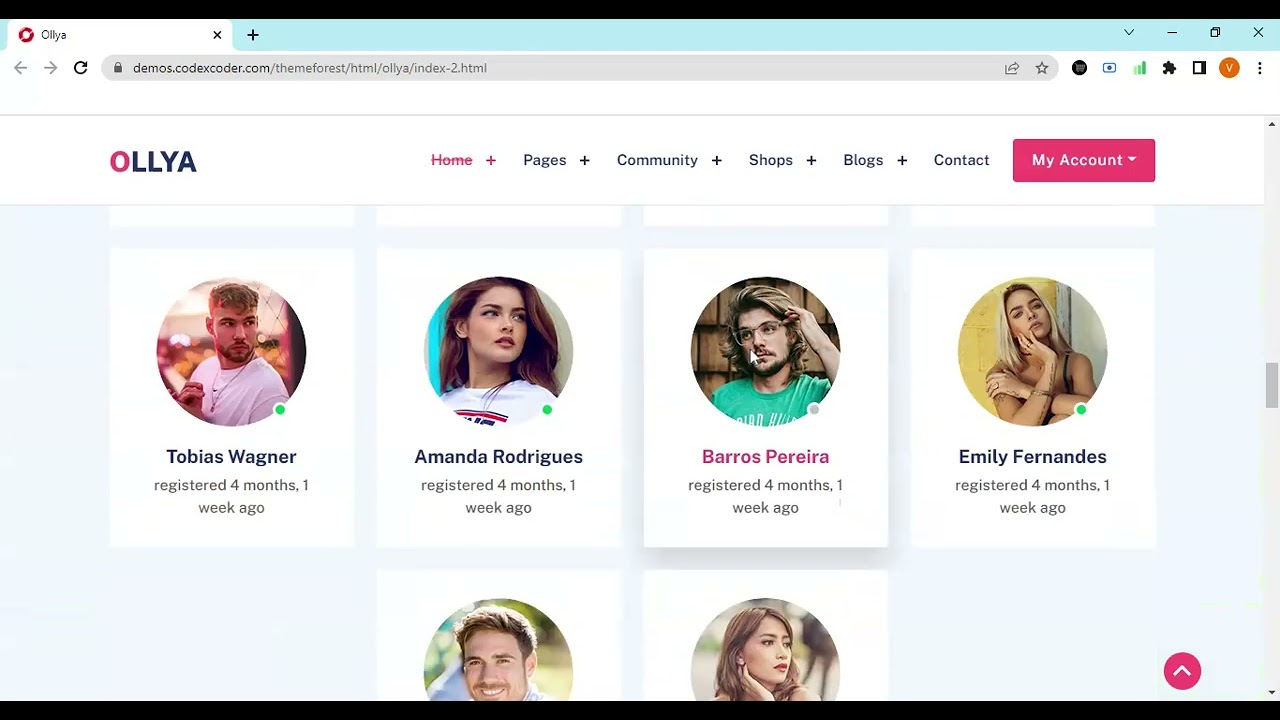Click Amanda Rodrigues' profile photo
The image size is (1280, 720).
pos(498,351)
